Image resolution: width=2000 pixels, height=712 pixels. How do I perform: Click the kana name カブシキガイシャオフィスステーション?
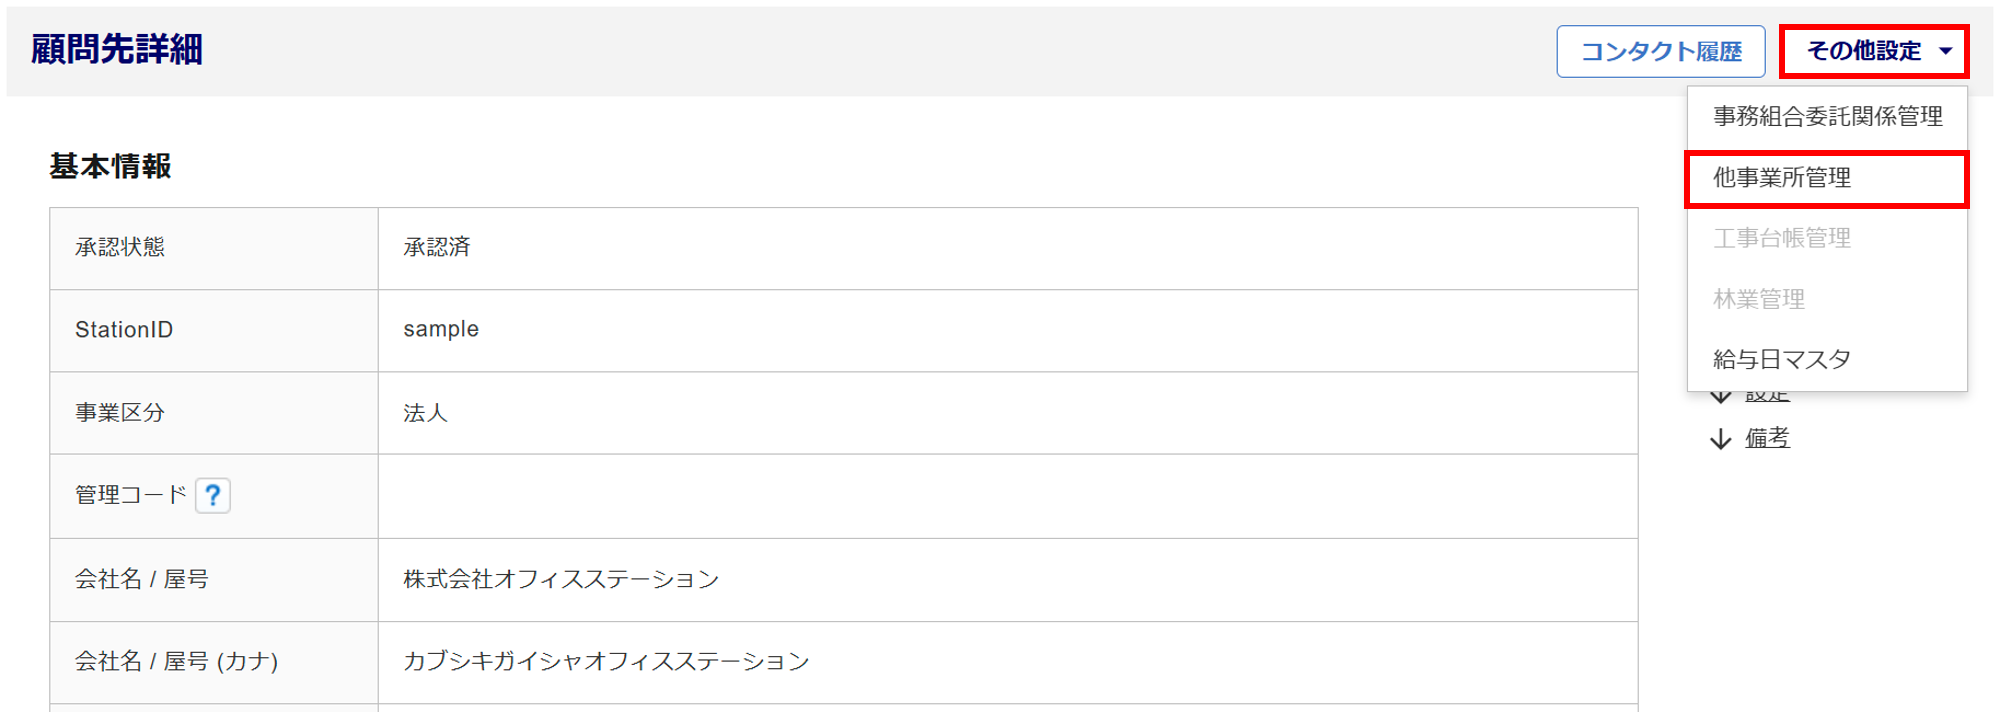point(606,661)
